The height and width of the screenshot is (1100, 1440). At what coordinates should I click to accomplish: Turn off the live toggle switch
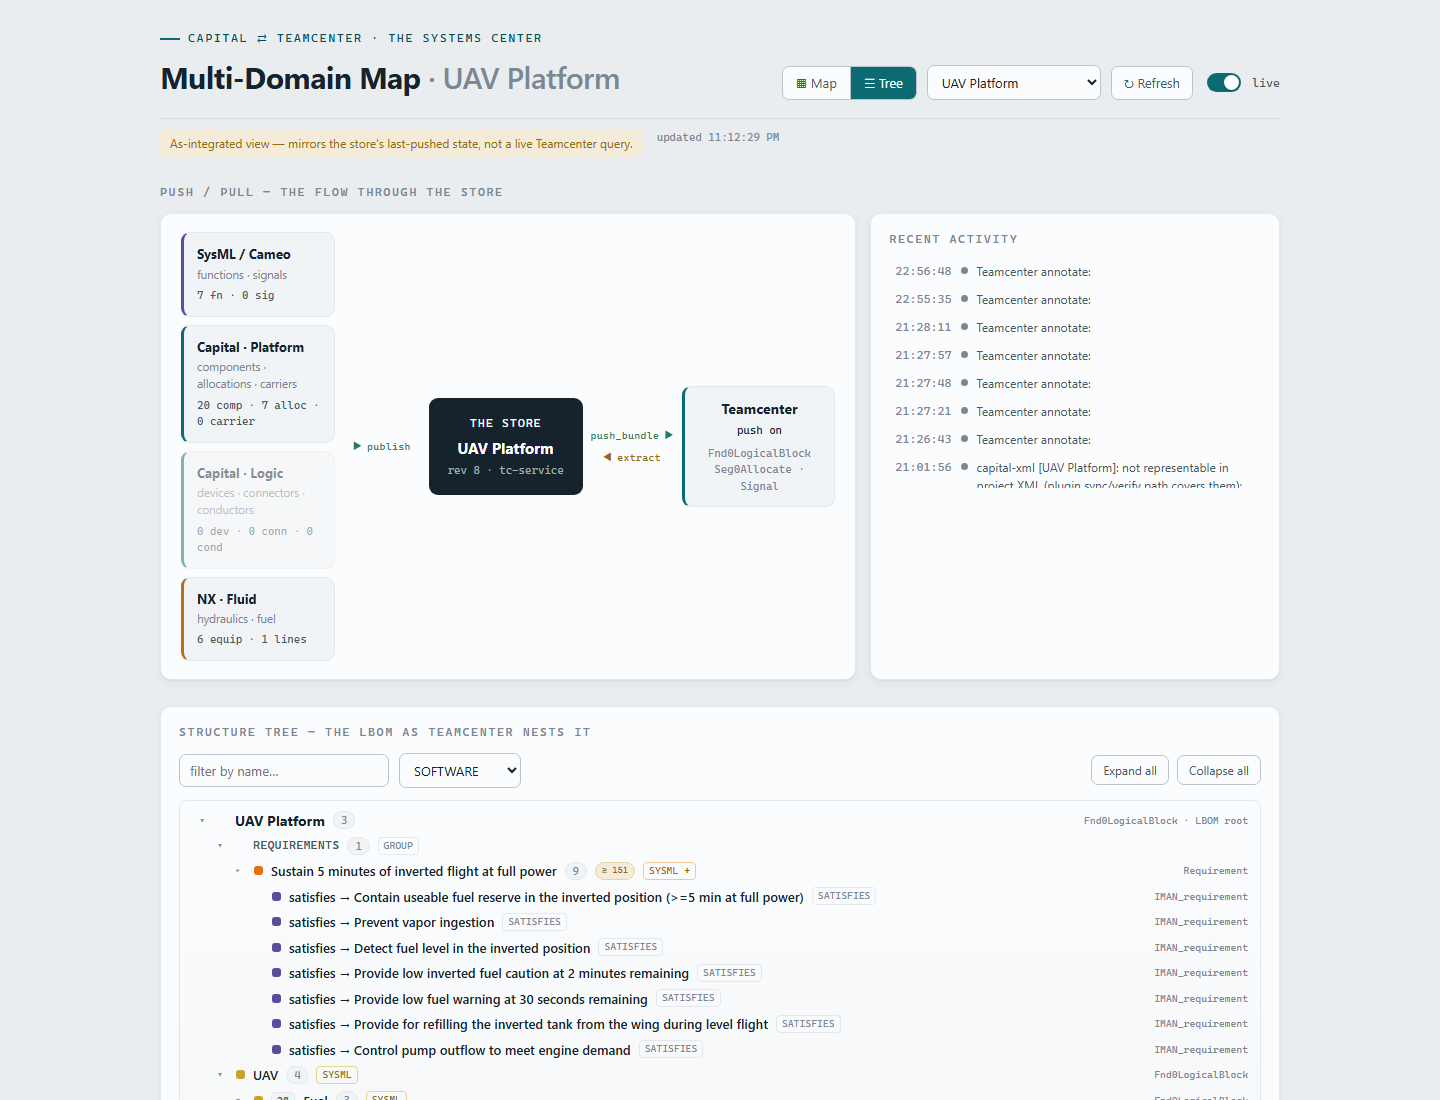[1224, 83]
